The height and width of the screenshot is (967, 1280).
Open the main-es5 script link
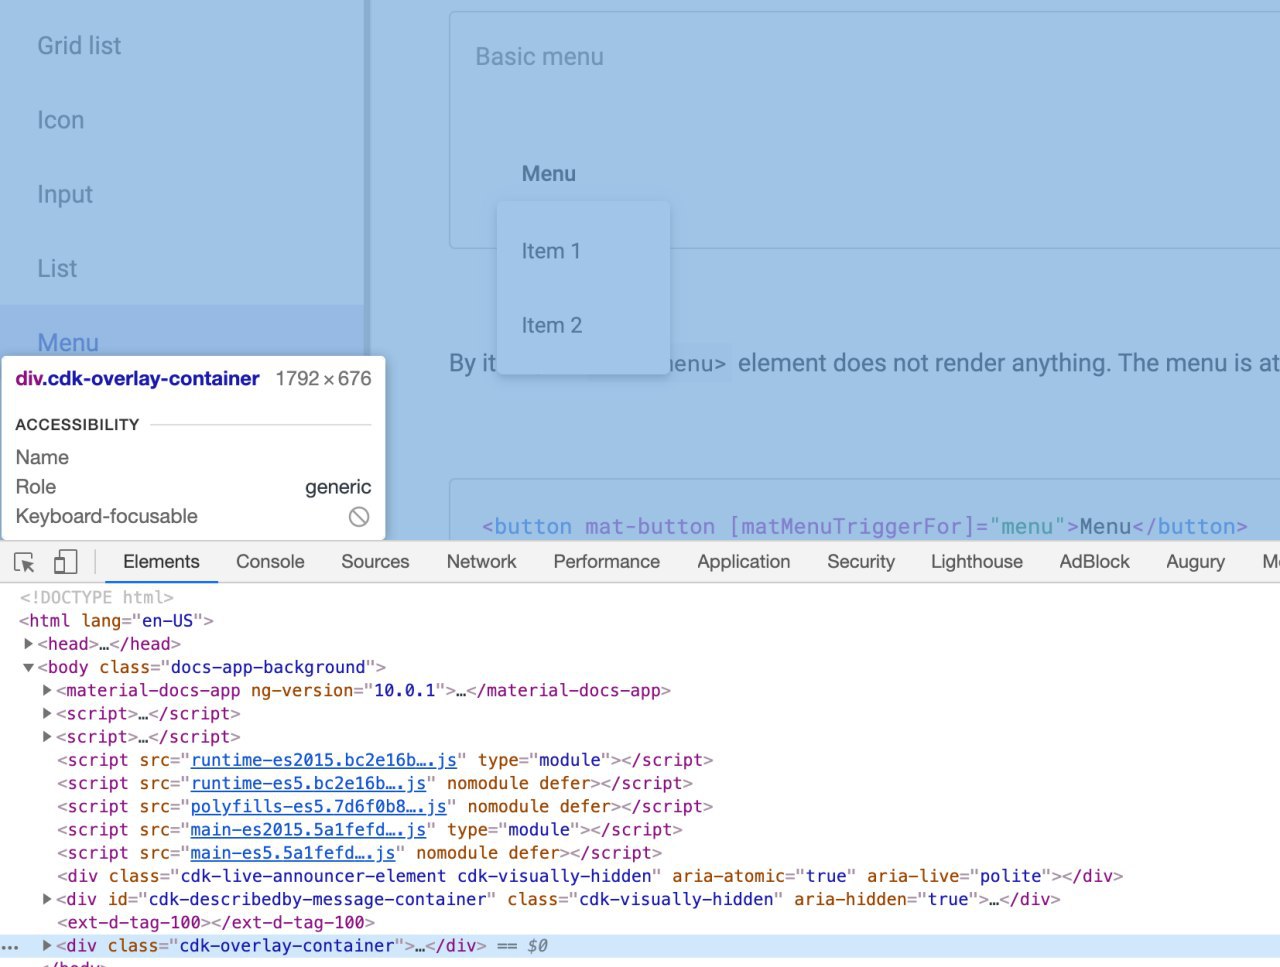(292, 852)
